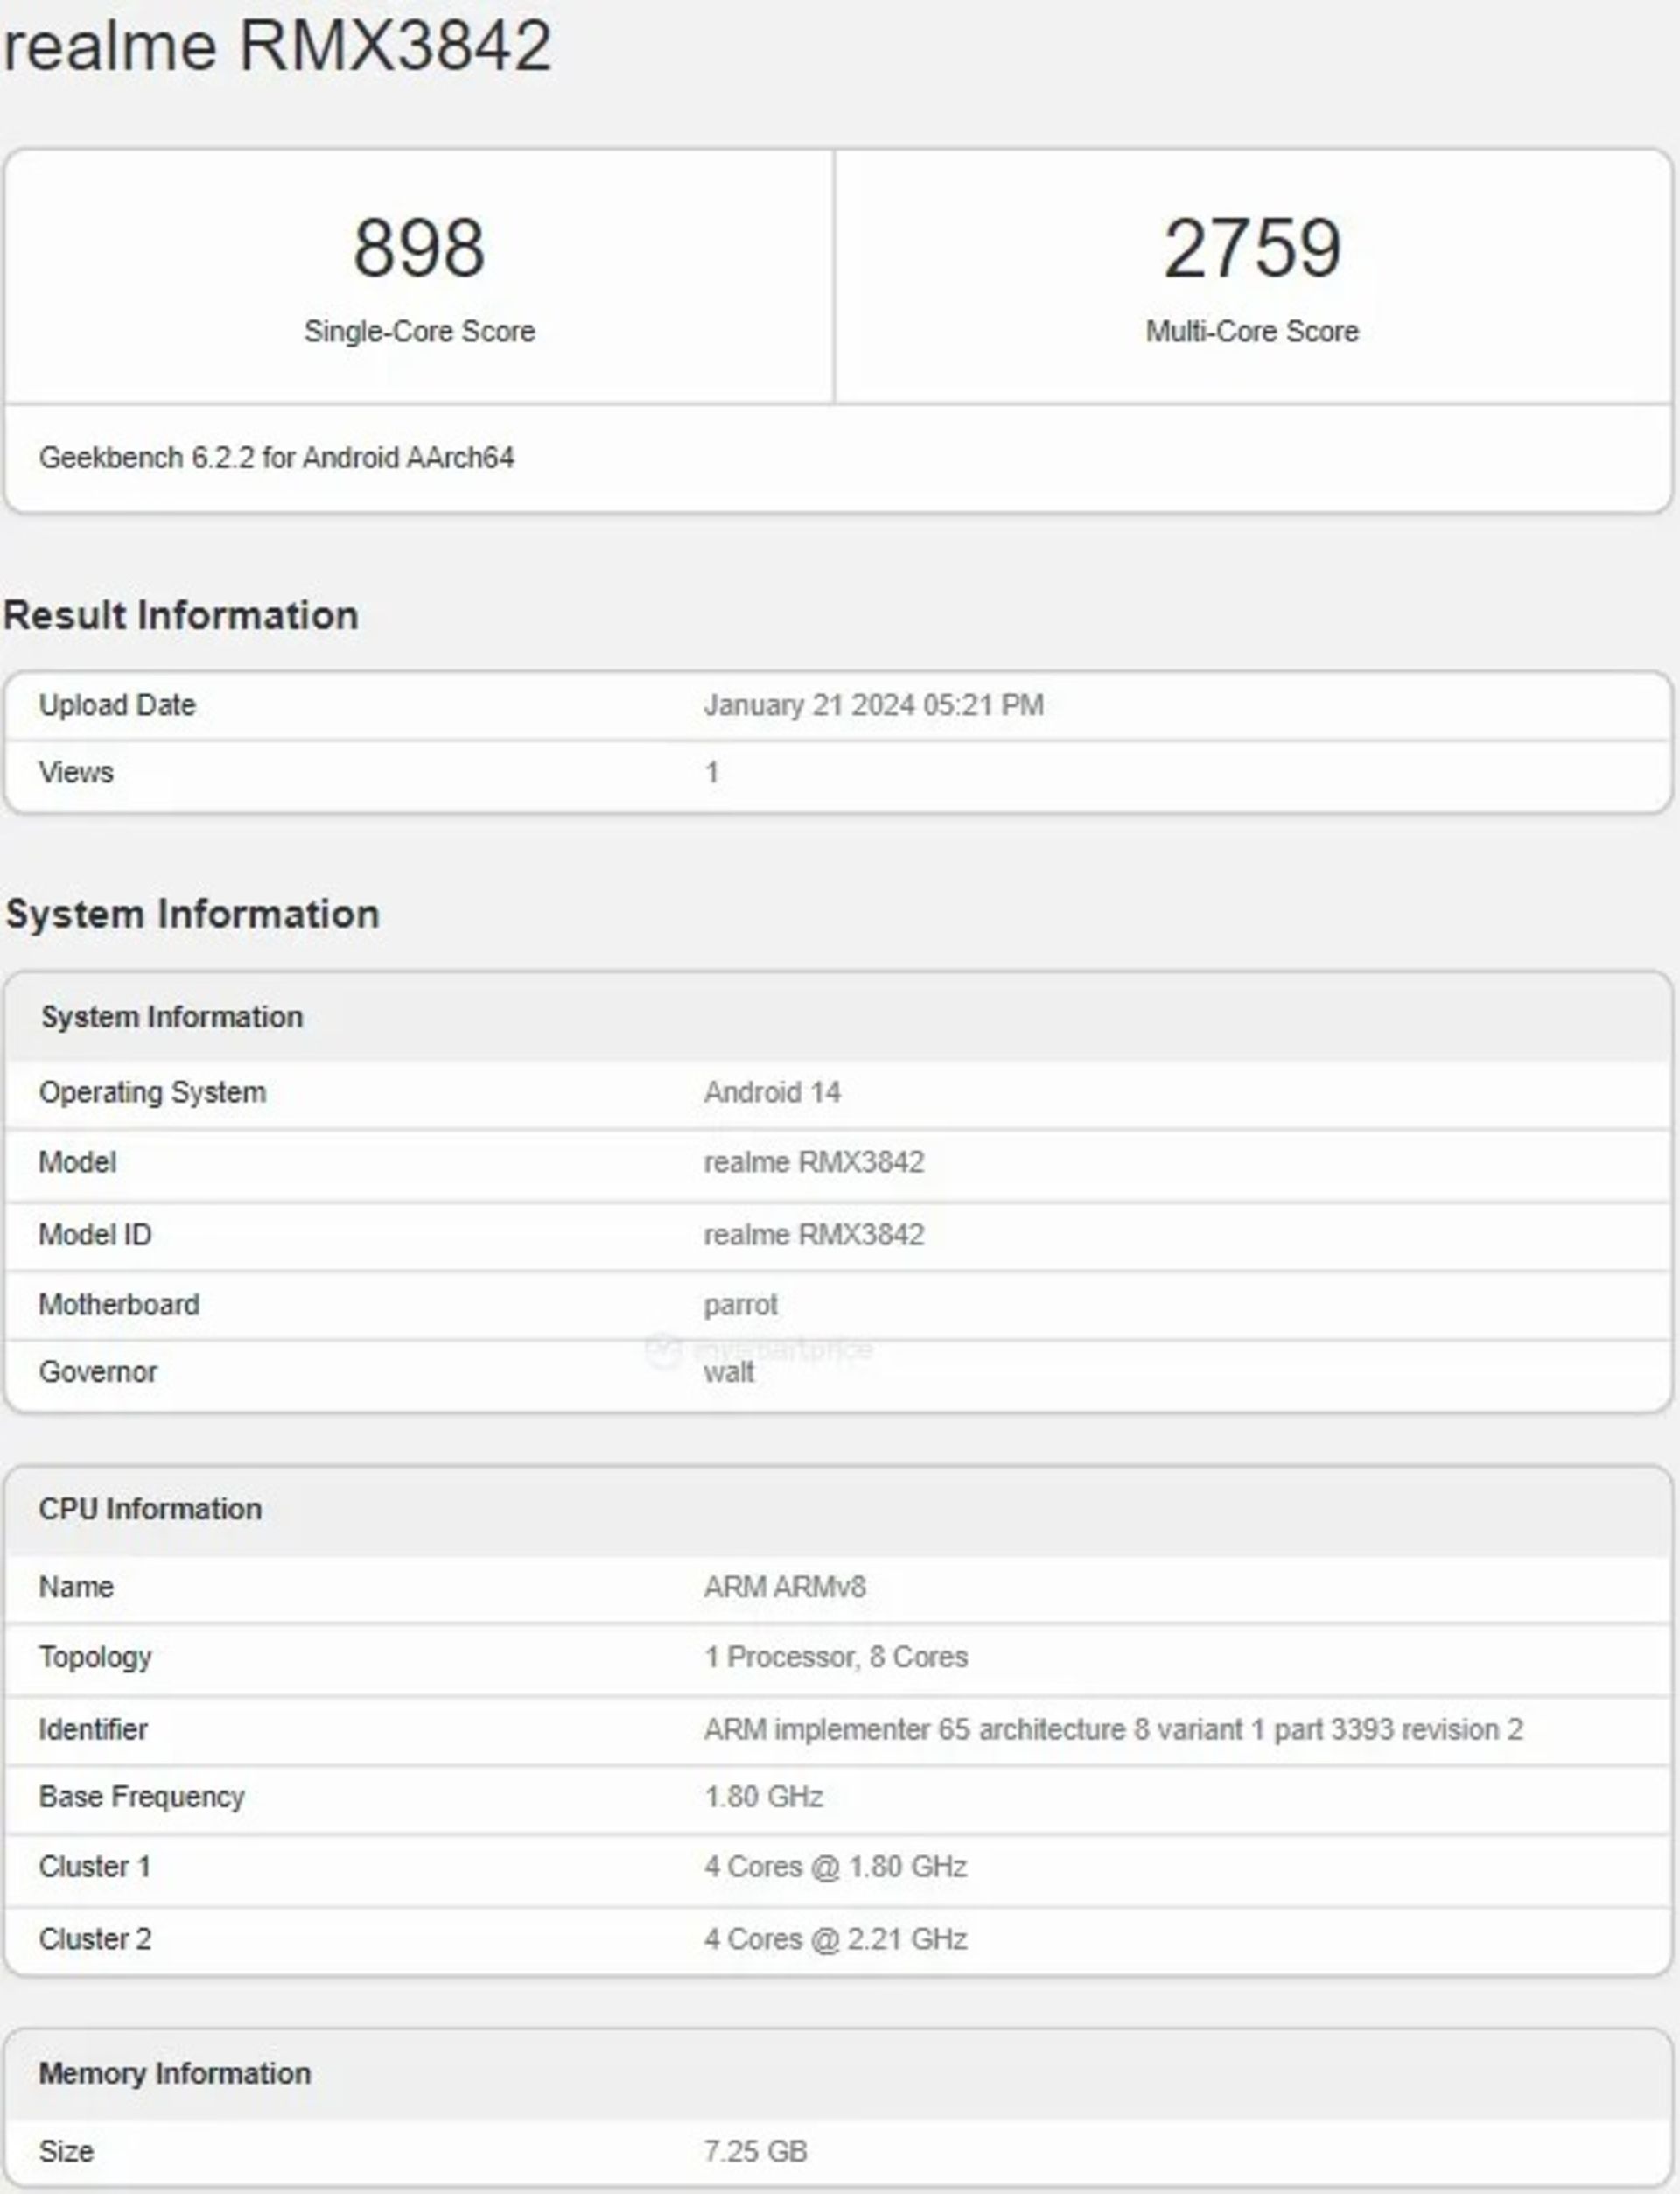Click the upload date January 21 2024 value
Image resolution: width=1680 pixels, height=2194 pixels.
(x=873, y=705)
